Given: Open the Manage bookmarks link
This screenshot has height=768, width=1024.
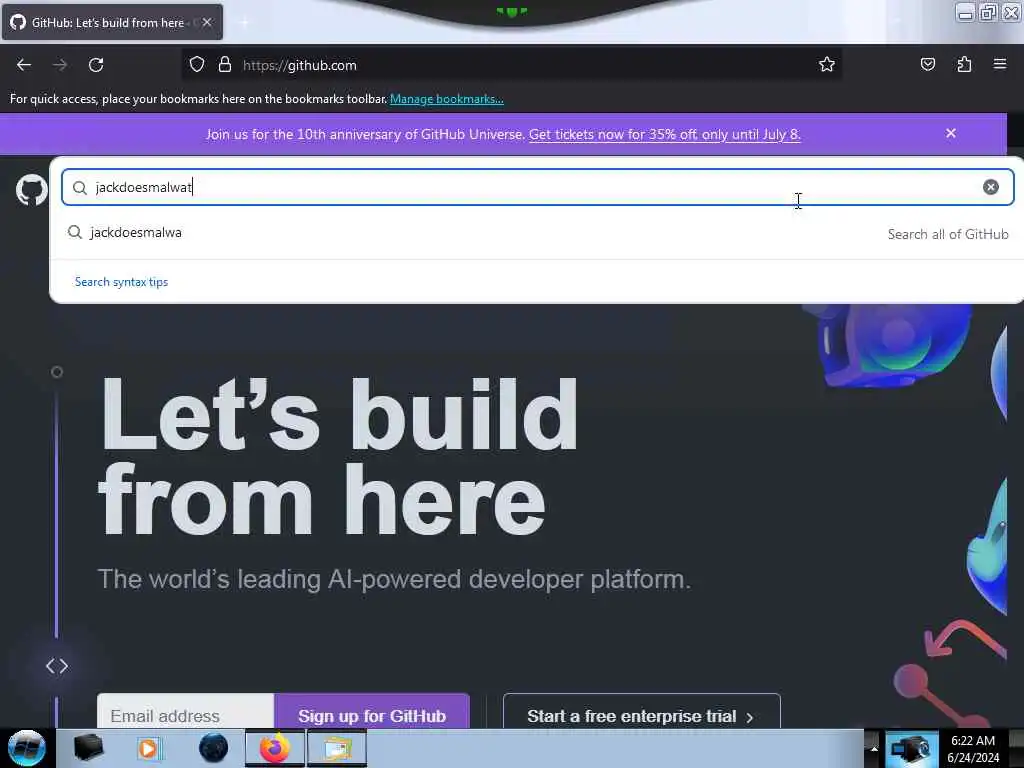Looking at the screenshot, I should click(x=447, y=99).
